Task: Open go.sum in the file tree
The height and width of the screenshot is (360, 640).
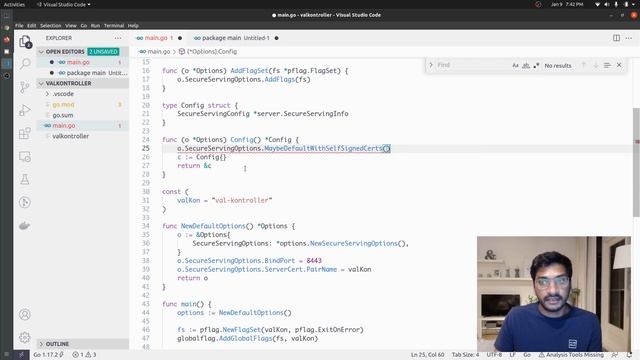Action: click(x=63, y=115)
